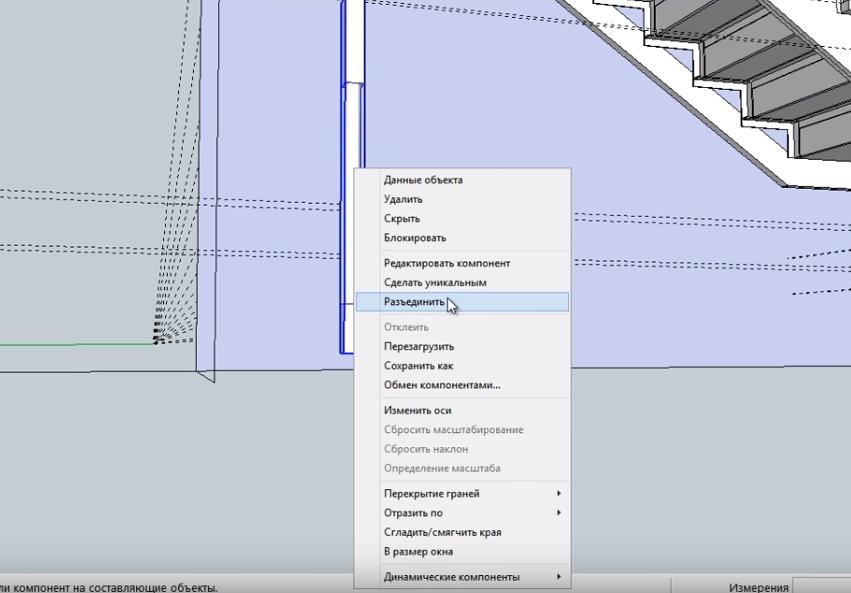Select "Изменить оси" option

[x=417, y=410]
